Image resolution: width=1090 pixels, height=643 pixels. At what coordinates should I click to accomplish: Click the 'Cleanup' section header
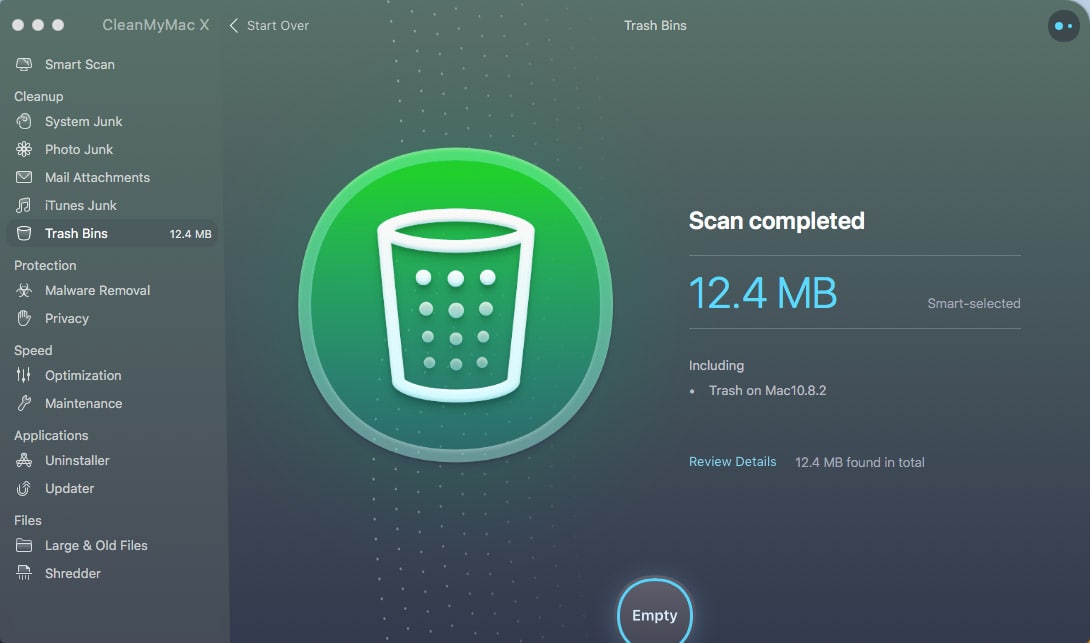tap(38, 97)
